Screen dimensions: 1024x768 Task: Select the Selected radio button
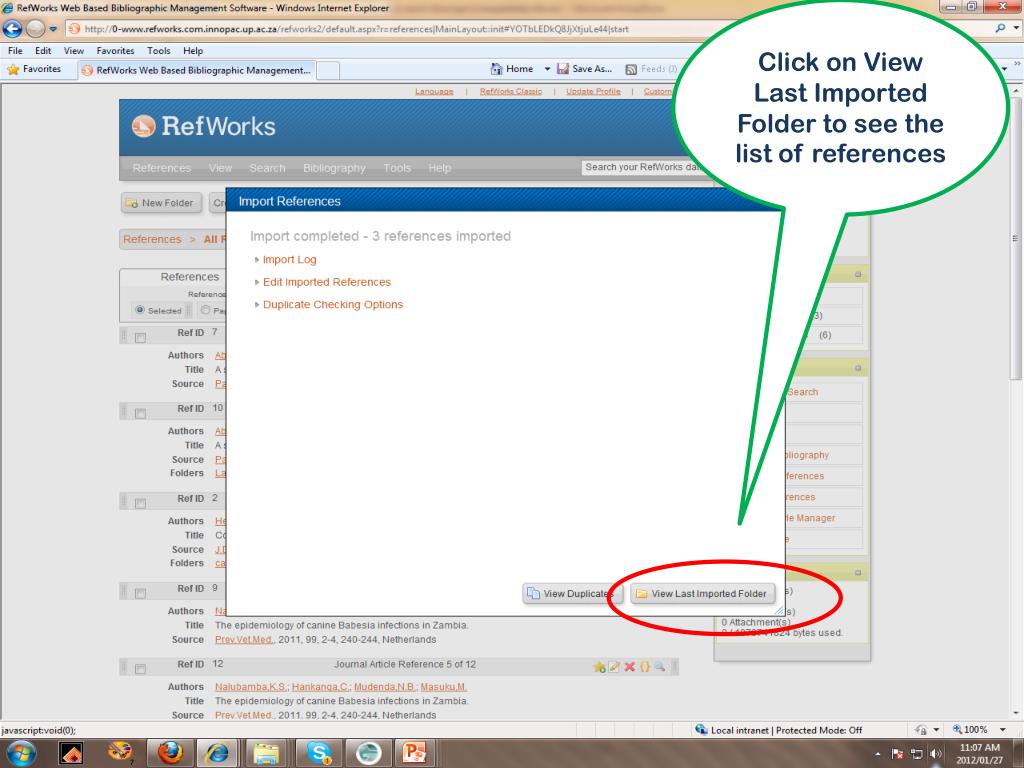139,310
